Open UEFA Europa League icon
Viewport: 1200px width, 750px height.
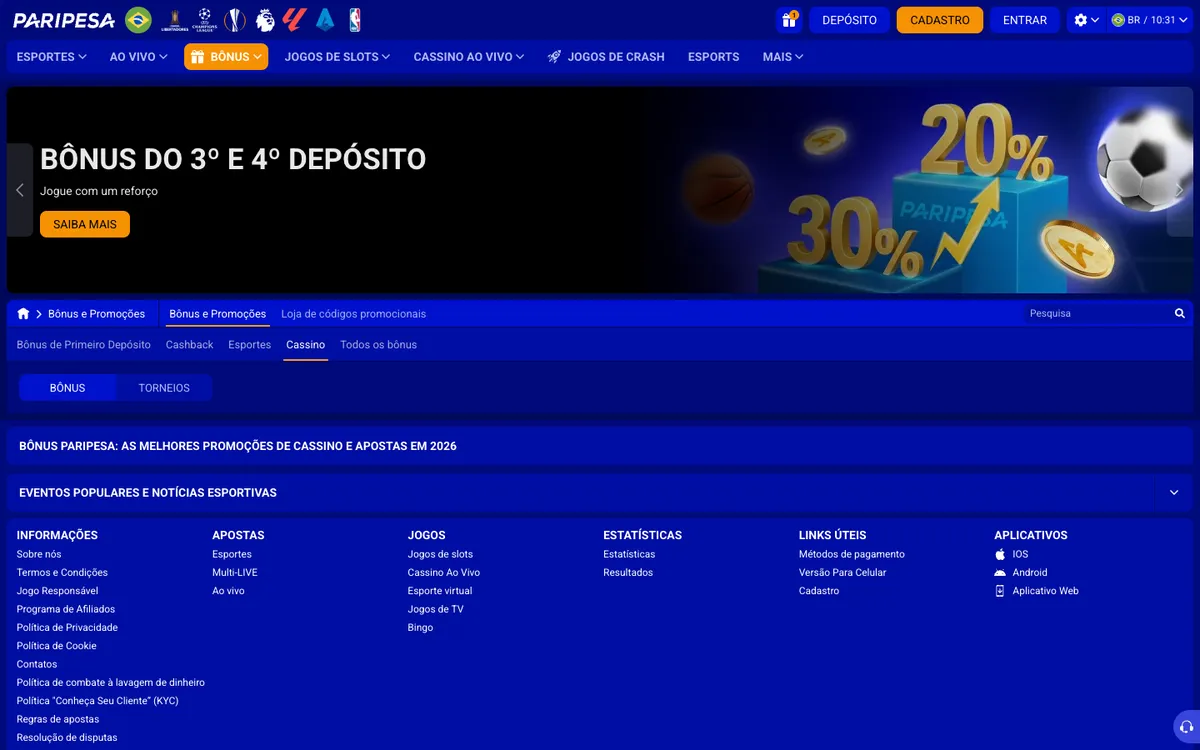tap(235, 20)
